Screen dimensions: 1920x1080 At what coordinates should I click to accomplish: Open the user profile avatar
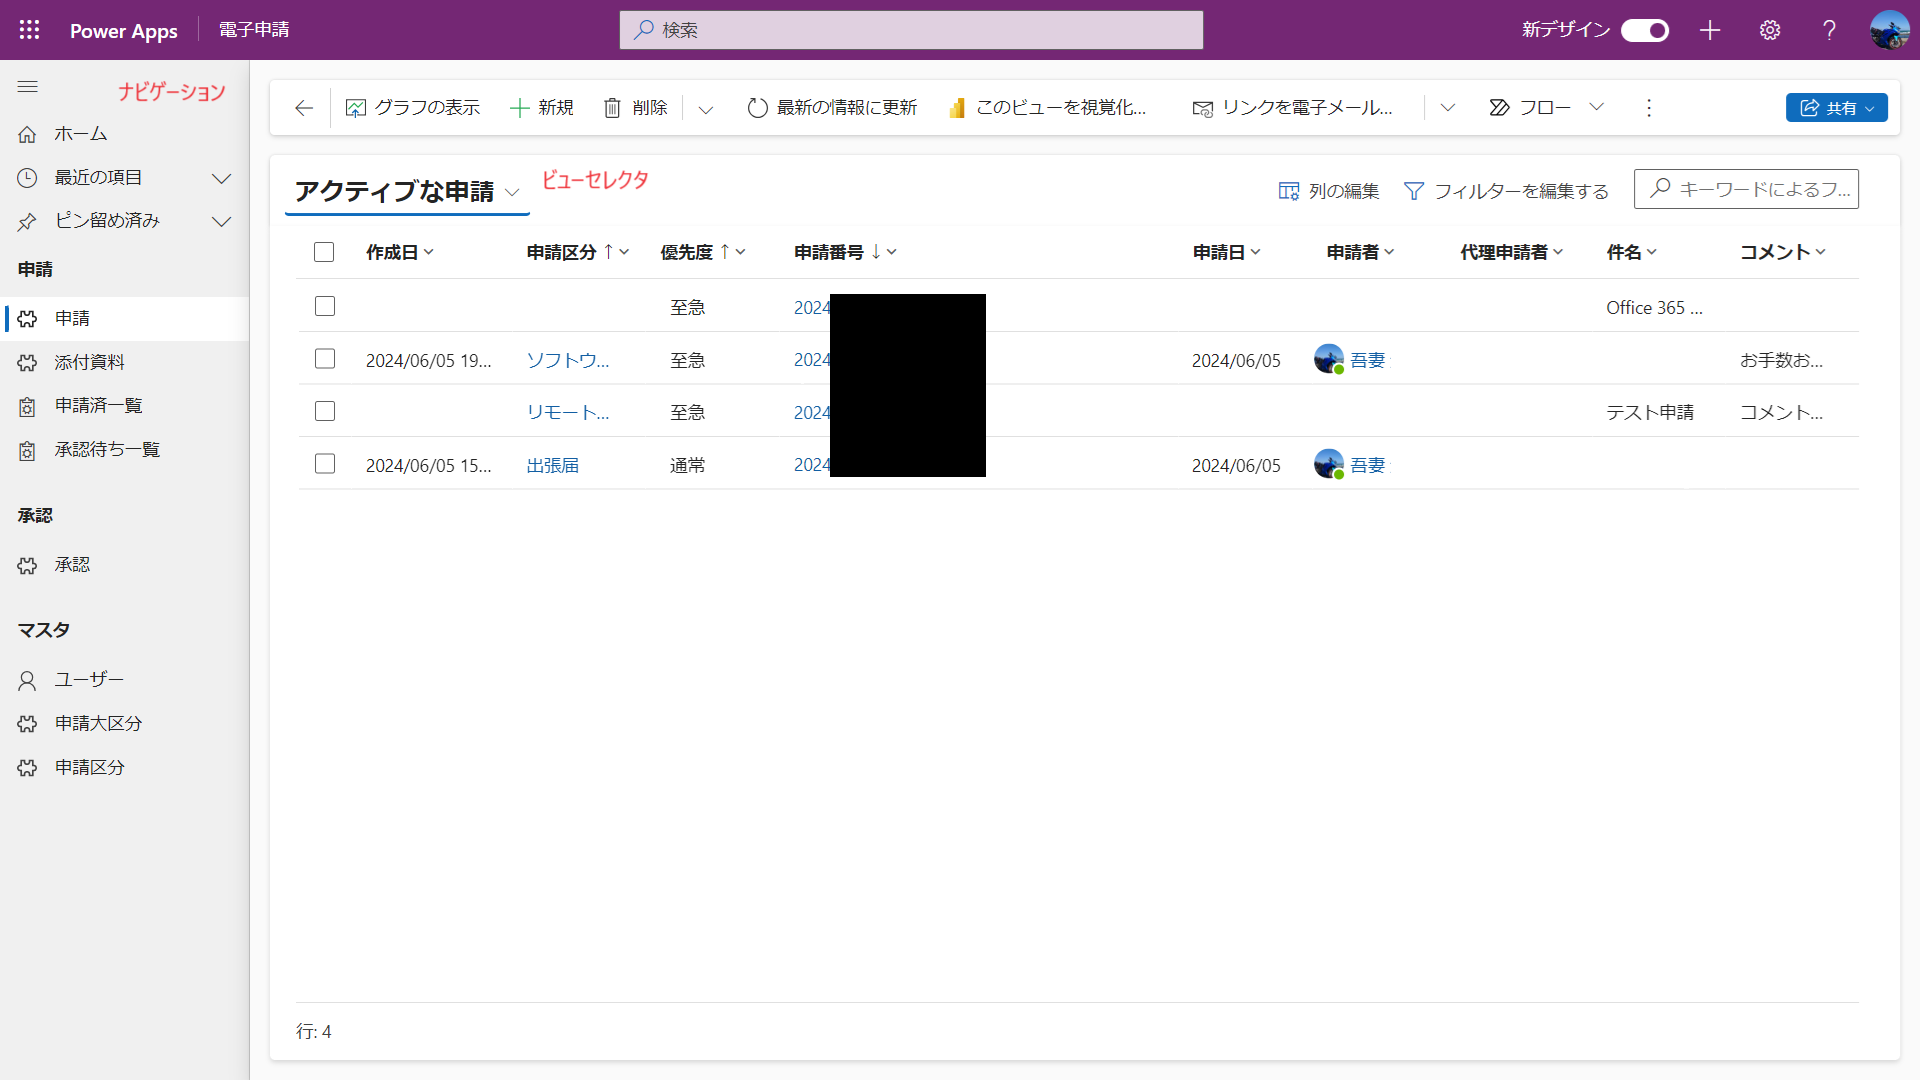click(1889, 30)
